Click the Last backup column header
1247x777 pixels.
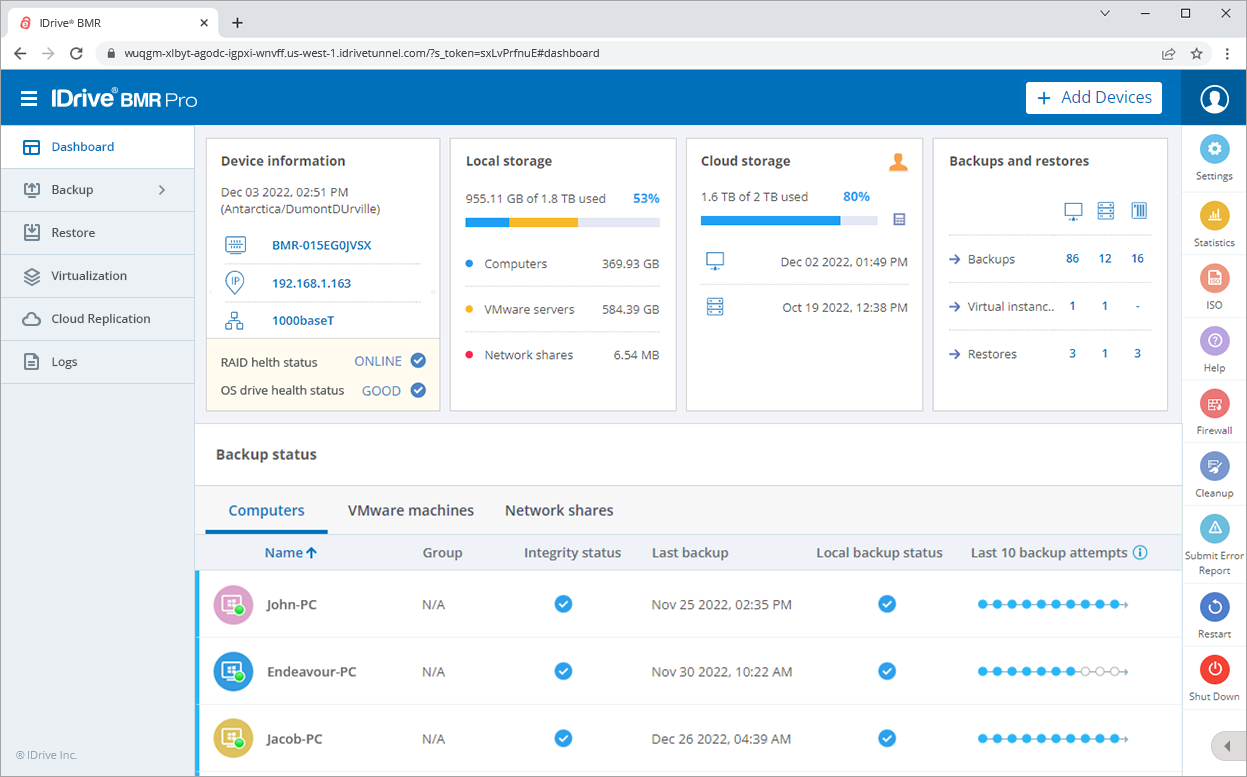[x=690, y=553]
